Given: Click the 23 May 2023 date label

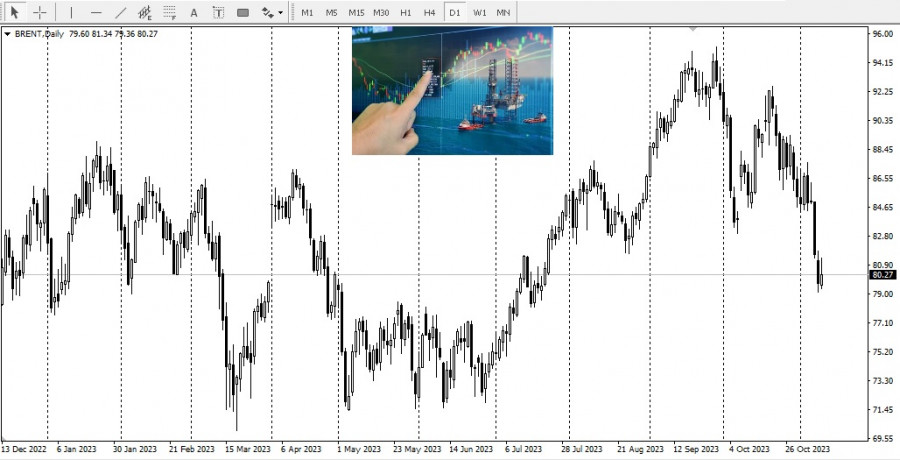Looking at the screenshot, I should point(417,449).
